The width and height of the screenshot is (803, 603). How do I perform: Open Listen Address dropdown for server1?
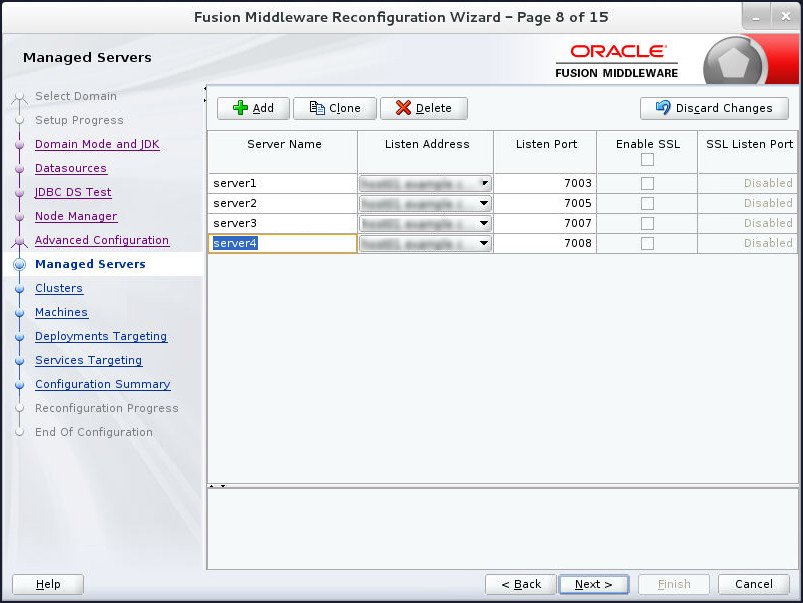(483, 183)
